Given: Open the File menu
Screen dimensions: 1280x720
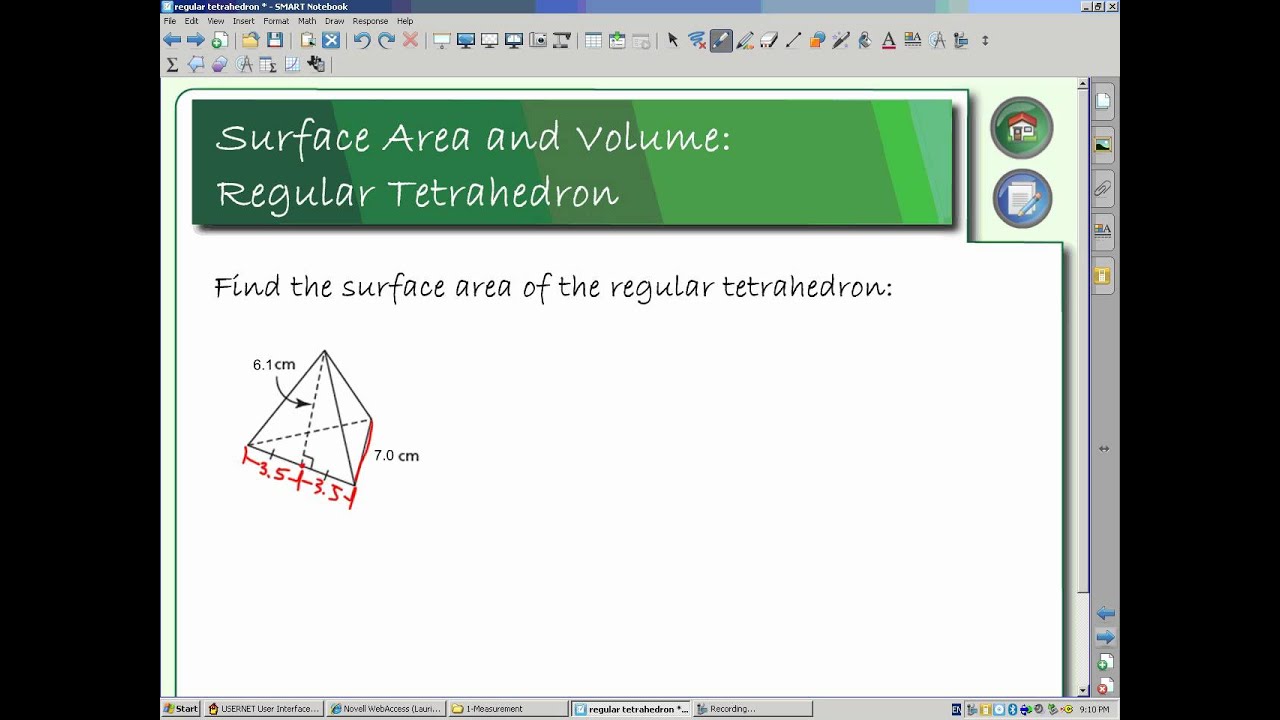Looking at the screenshot, I should (x=170, y=21).
